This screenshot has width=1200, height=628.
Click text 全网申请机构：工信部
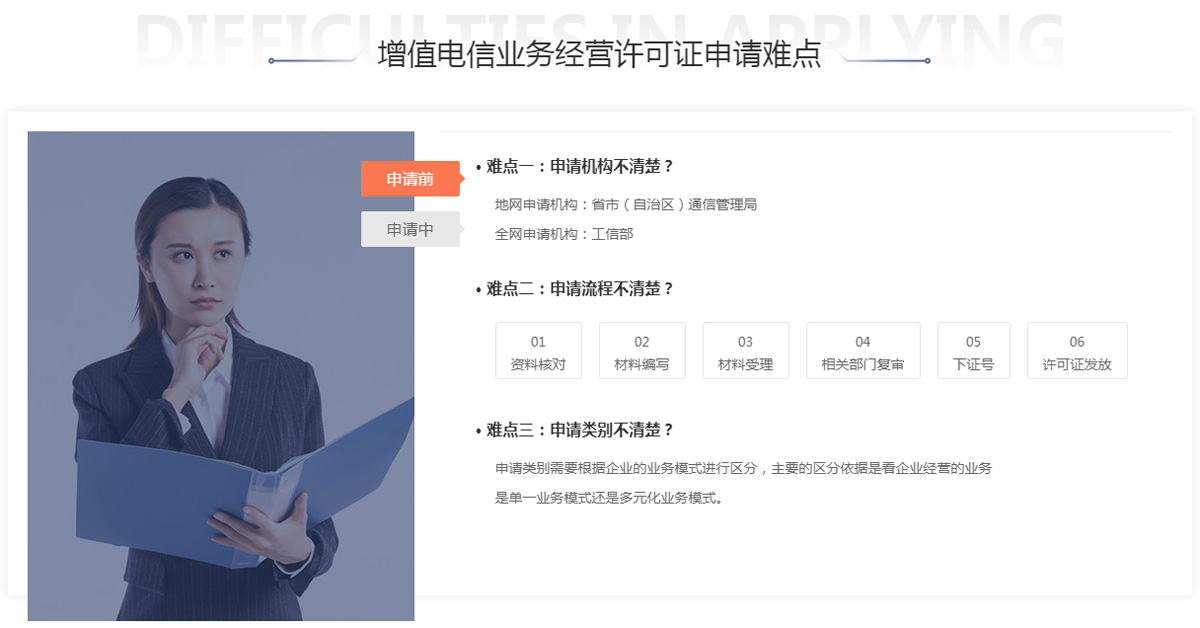(x=564, y=234)
